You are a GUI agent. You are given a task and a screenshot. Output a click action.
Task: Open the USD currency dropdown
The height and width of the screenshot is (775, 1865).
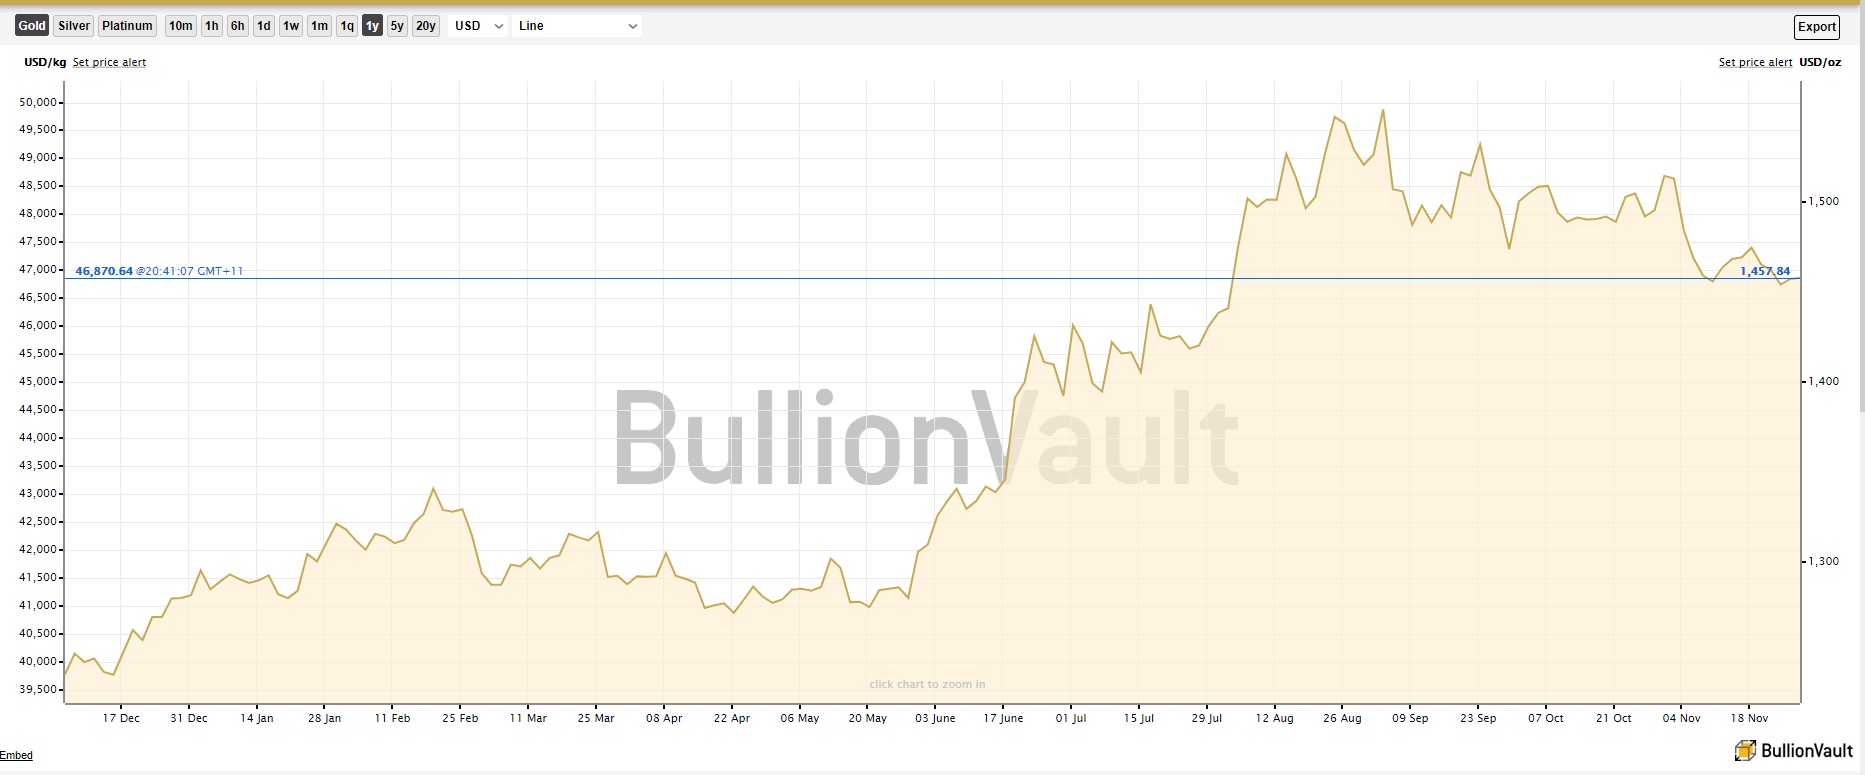tap(479, 26)
